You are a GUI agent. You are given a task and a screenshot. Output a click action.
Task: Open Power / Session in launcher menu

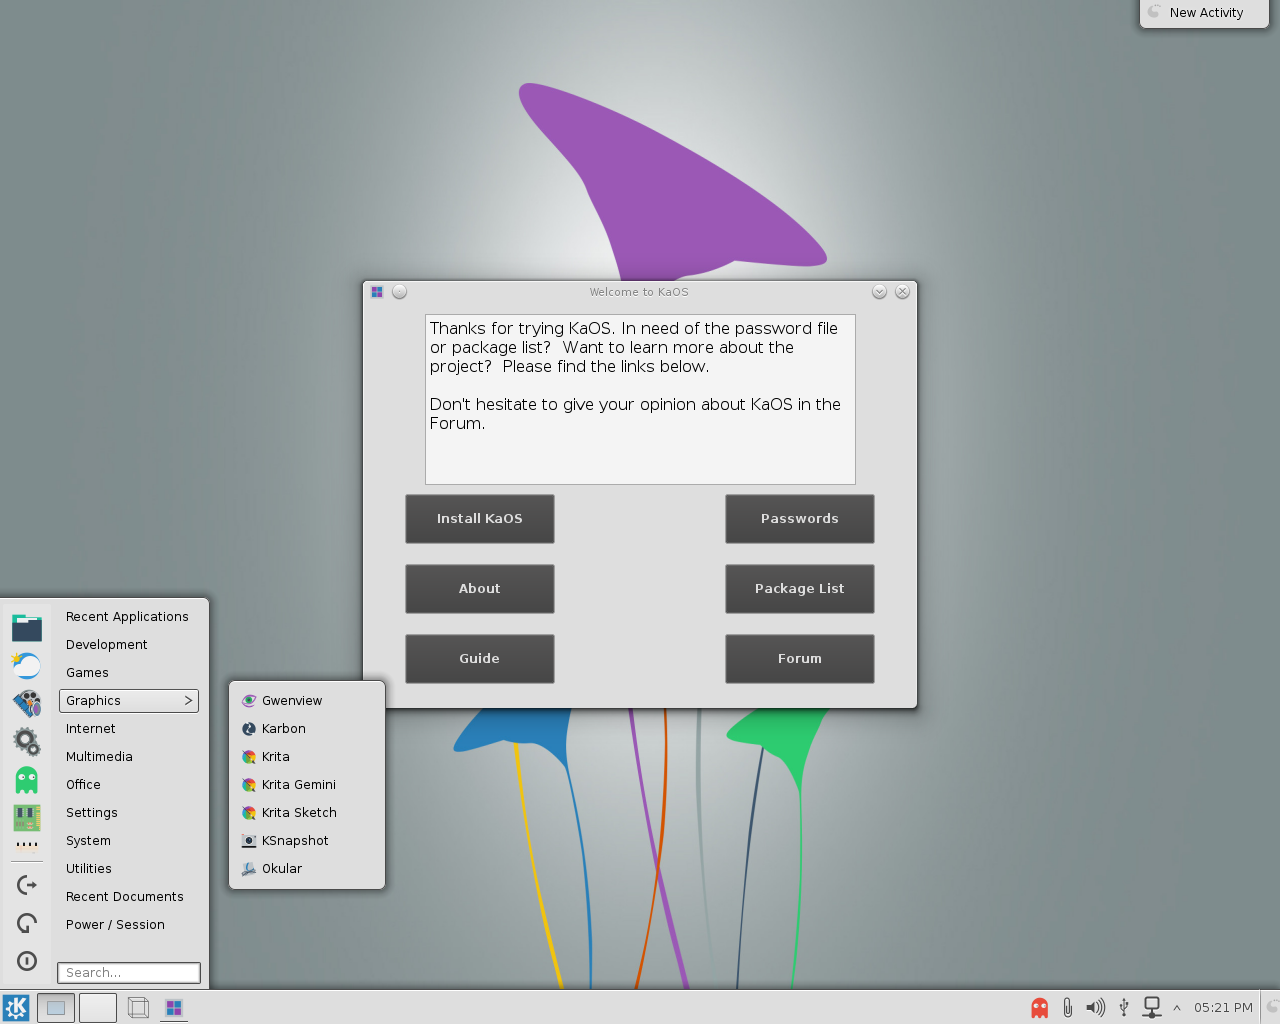tap(129, 925)
